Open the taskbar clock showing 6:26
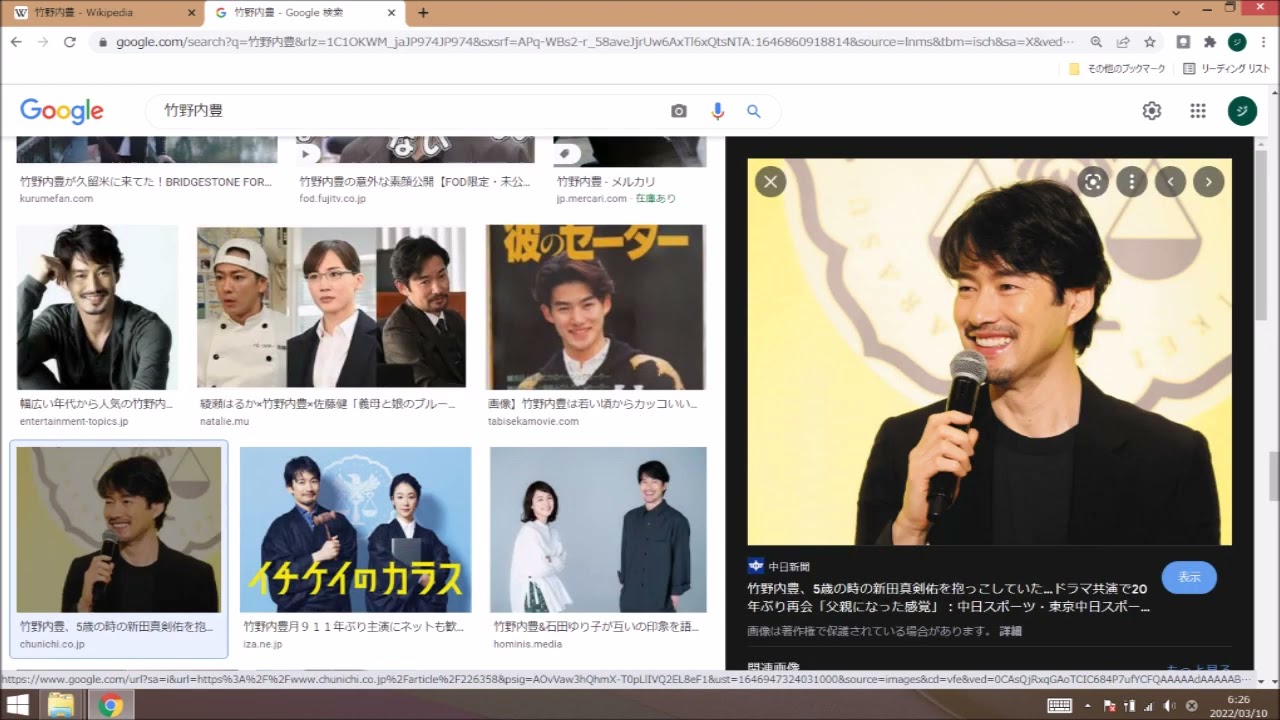The height and width of the screenshot is (720, 1280). [1238, 705]
